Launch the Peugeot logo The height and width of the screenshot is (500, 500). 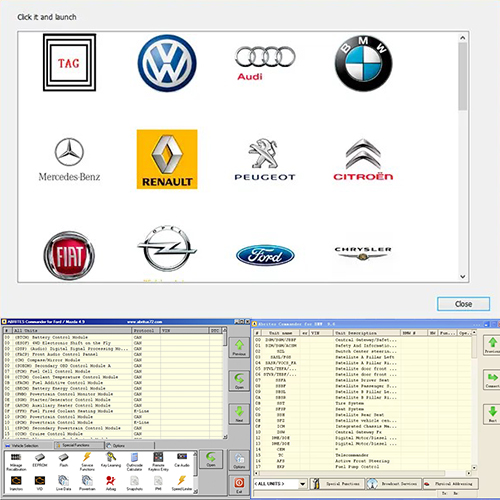[x=265, y=159]
